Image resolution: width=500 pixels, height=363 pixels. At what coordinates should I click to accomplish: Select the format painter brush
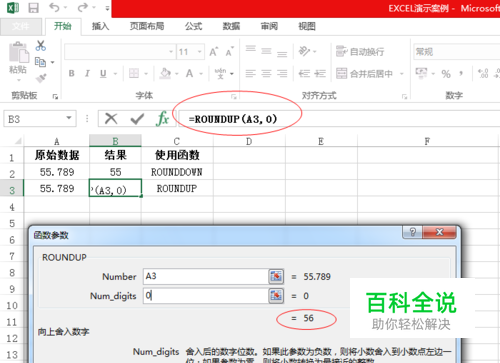pyautogui.click(x=41, y=78)
